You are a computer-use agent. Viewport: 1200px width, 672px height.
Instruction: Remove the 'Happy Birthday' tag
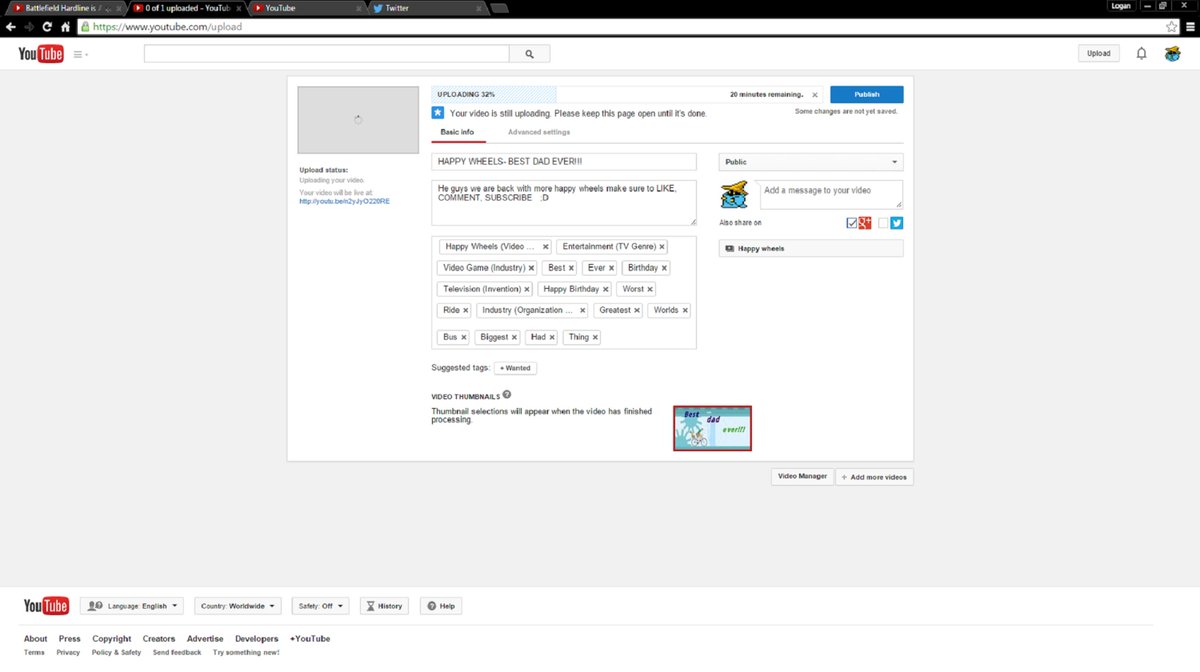coord(606,289)
